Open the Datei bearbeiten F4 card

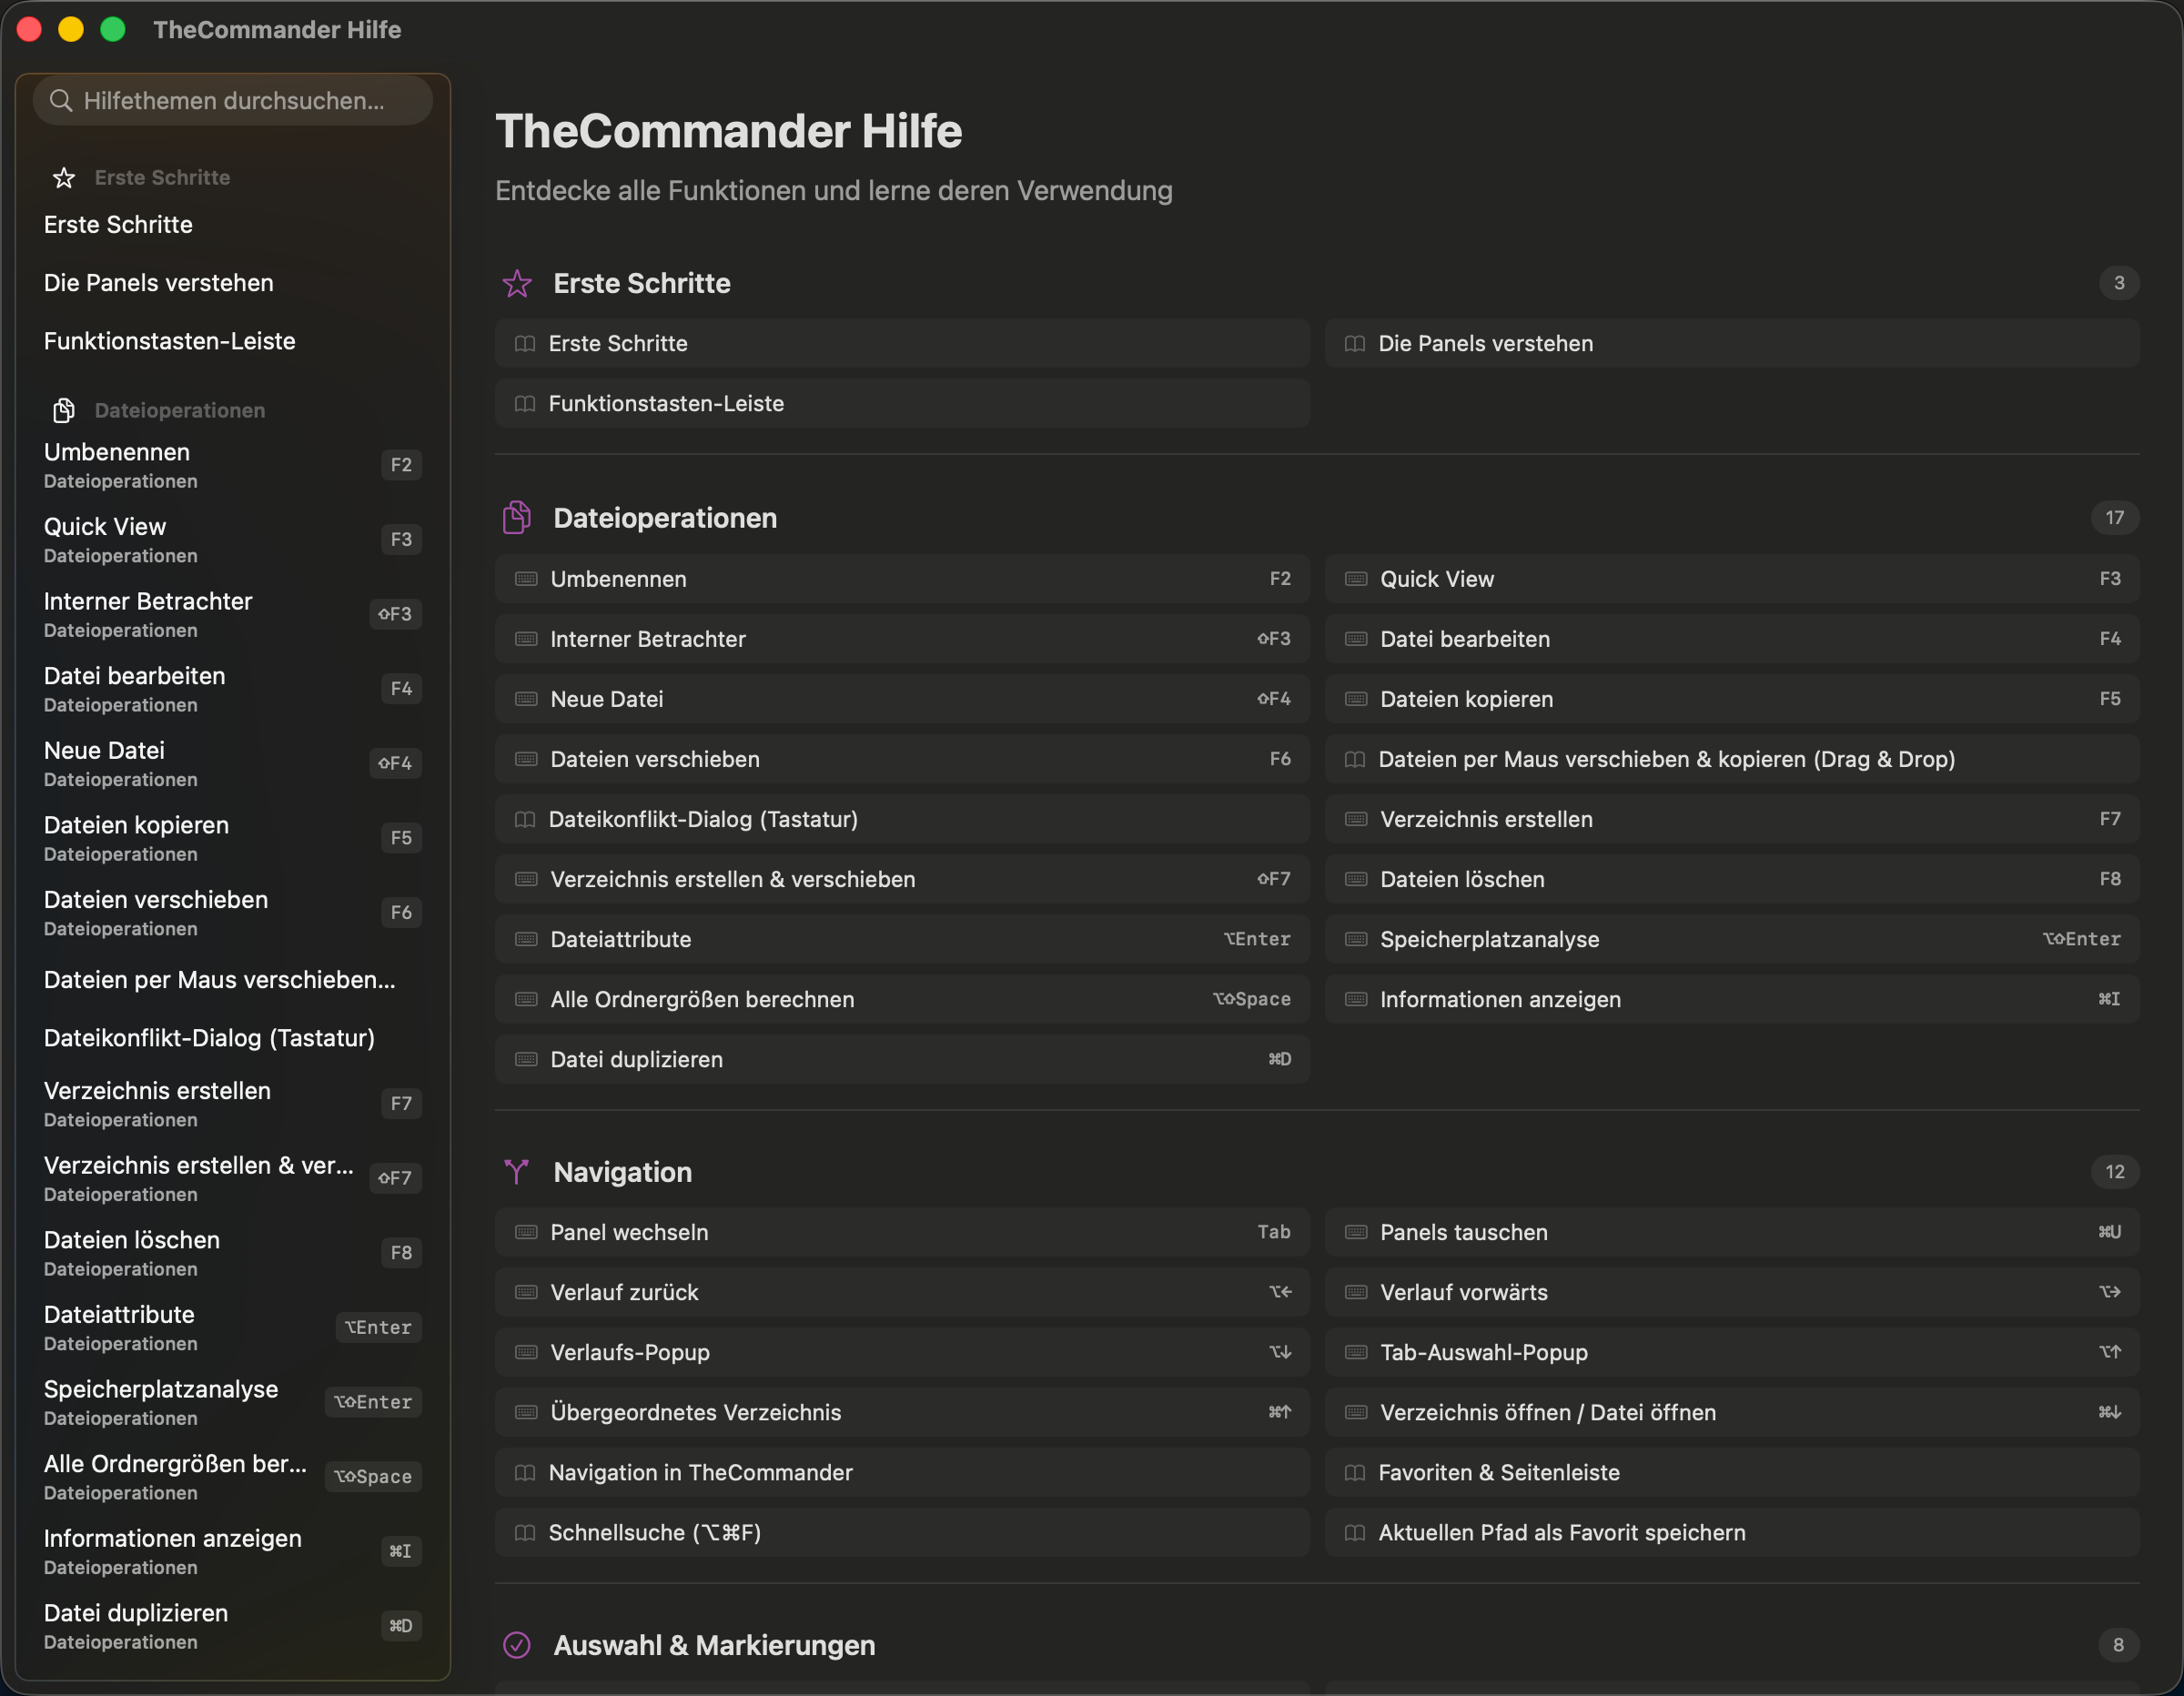(x=1732, y=639)
